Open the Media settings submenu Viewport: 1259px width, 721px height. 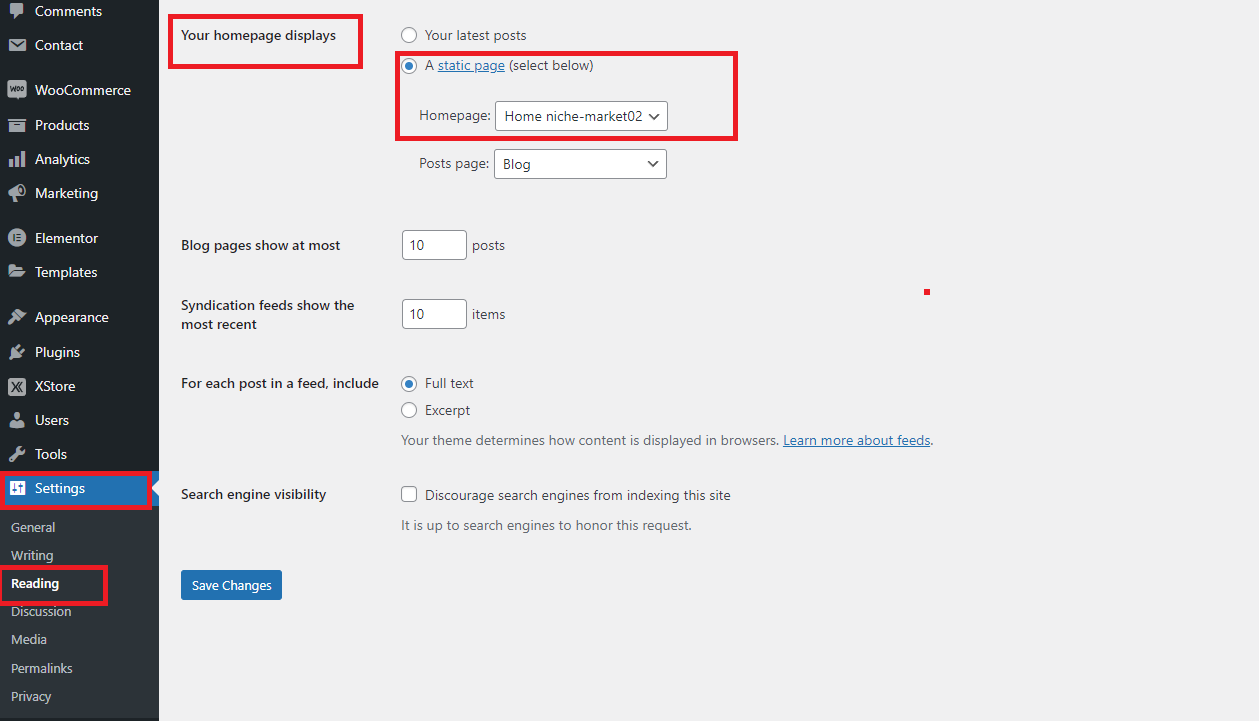click(x=29, y=639)
